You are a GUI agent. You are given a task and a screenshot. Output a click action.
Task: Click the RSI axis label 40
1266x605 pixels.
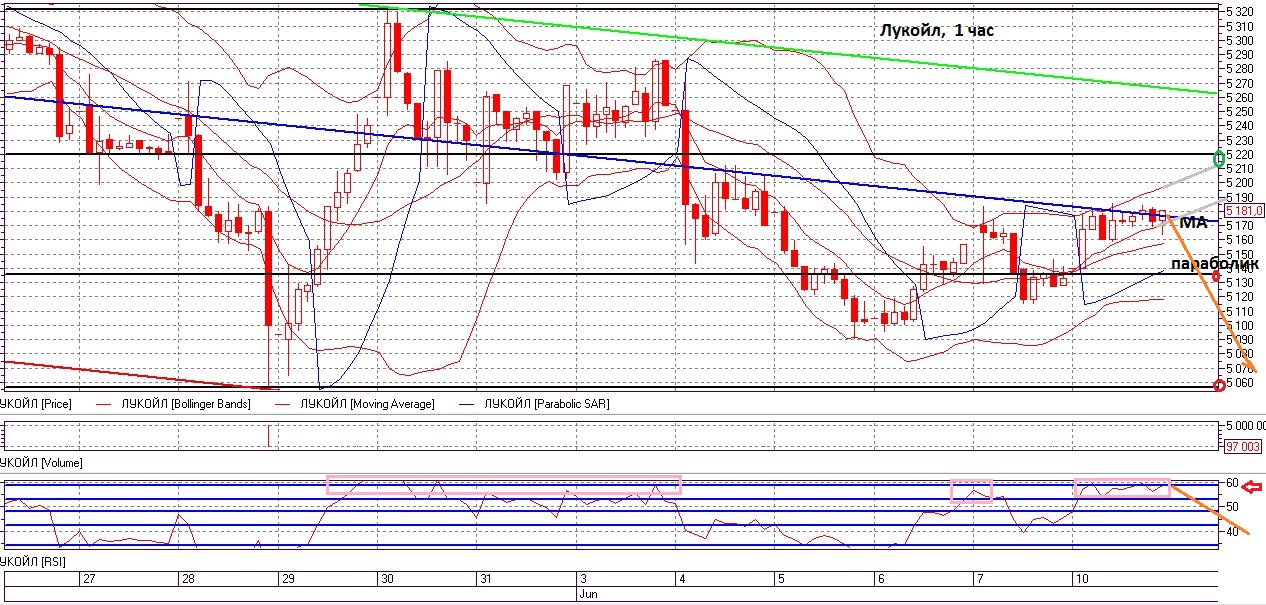1233,532
